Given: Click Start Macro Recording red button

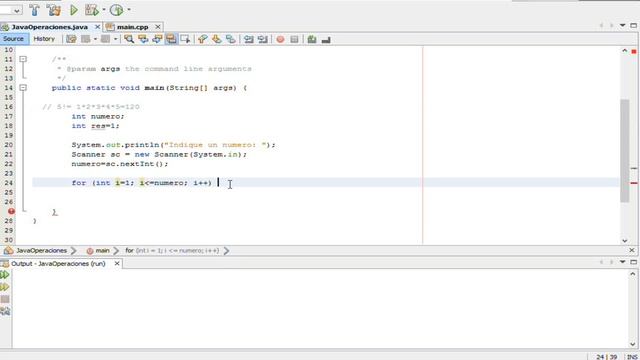Looking at the screenshot, I should coord(280,39).
